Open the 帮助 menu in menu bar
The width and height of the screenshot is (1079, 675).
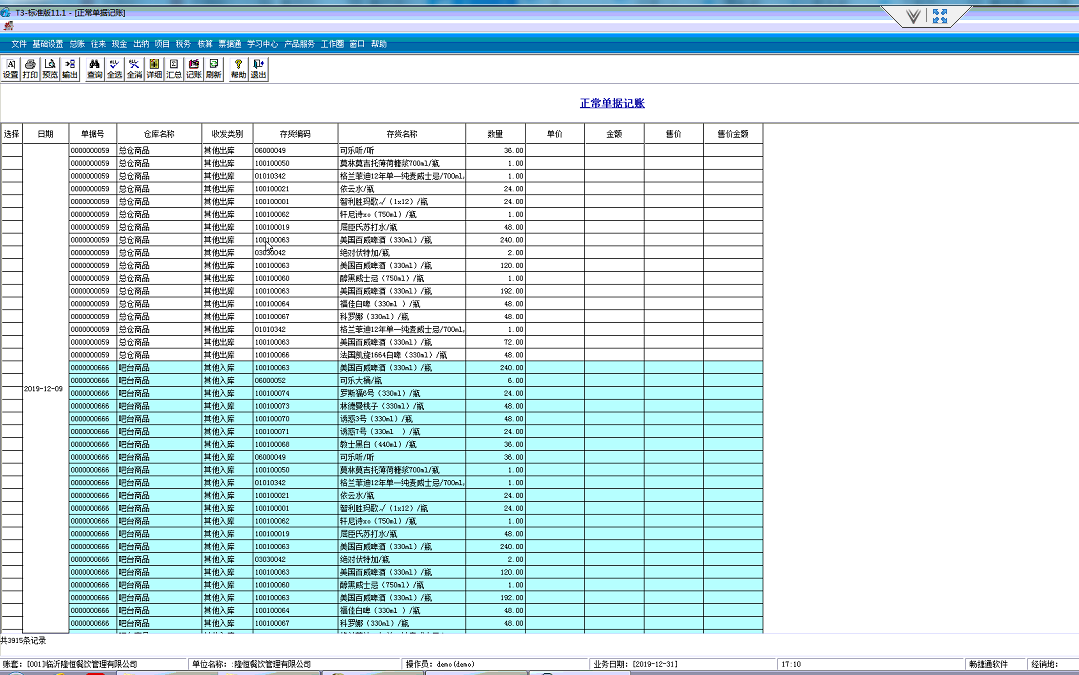(x=379, y=44)
